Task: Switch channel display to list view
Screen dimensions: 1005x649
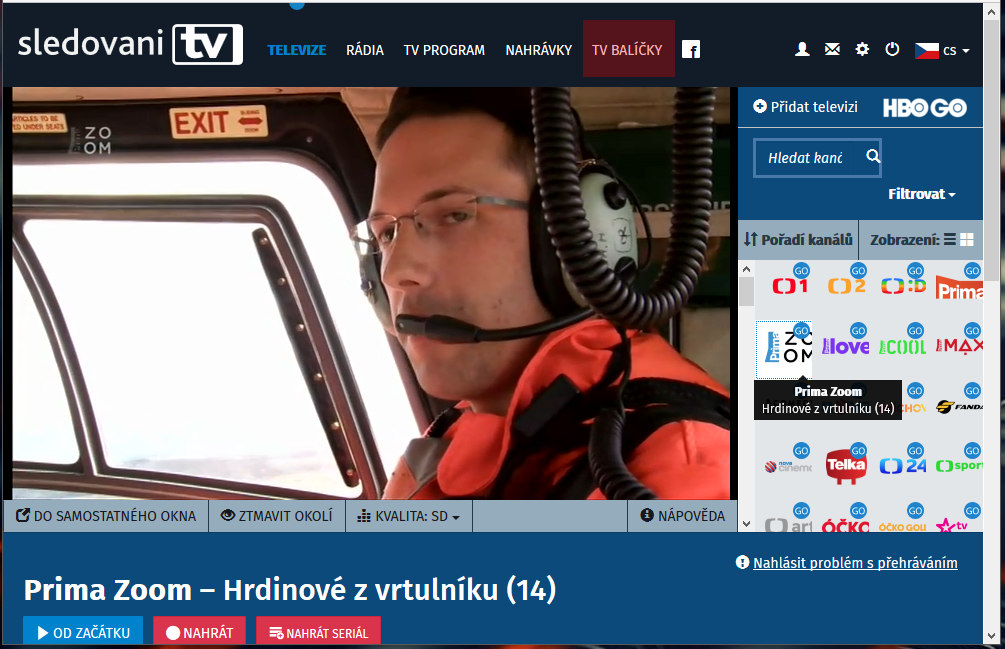Action: 950,240
